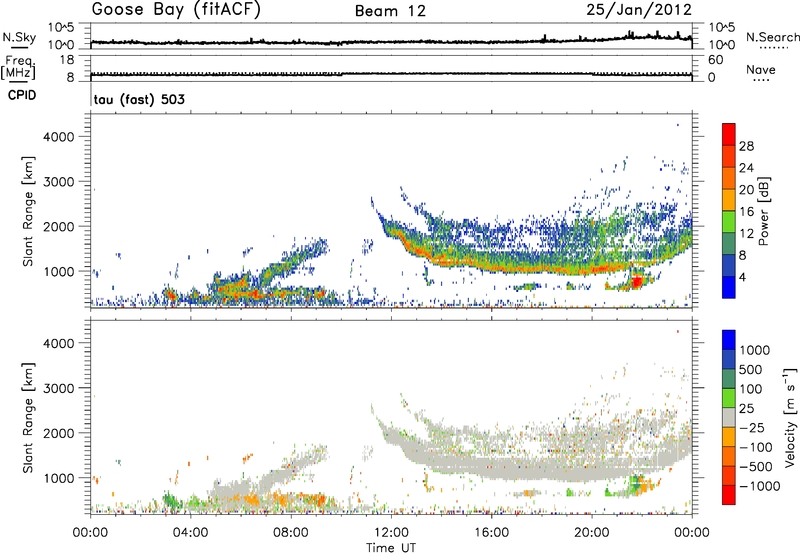Image resolution: width=800 pixels, height=554 pixels.
Task: Click the solid line sample under N.Sky
Action: tap(19, 48)
